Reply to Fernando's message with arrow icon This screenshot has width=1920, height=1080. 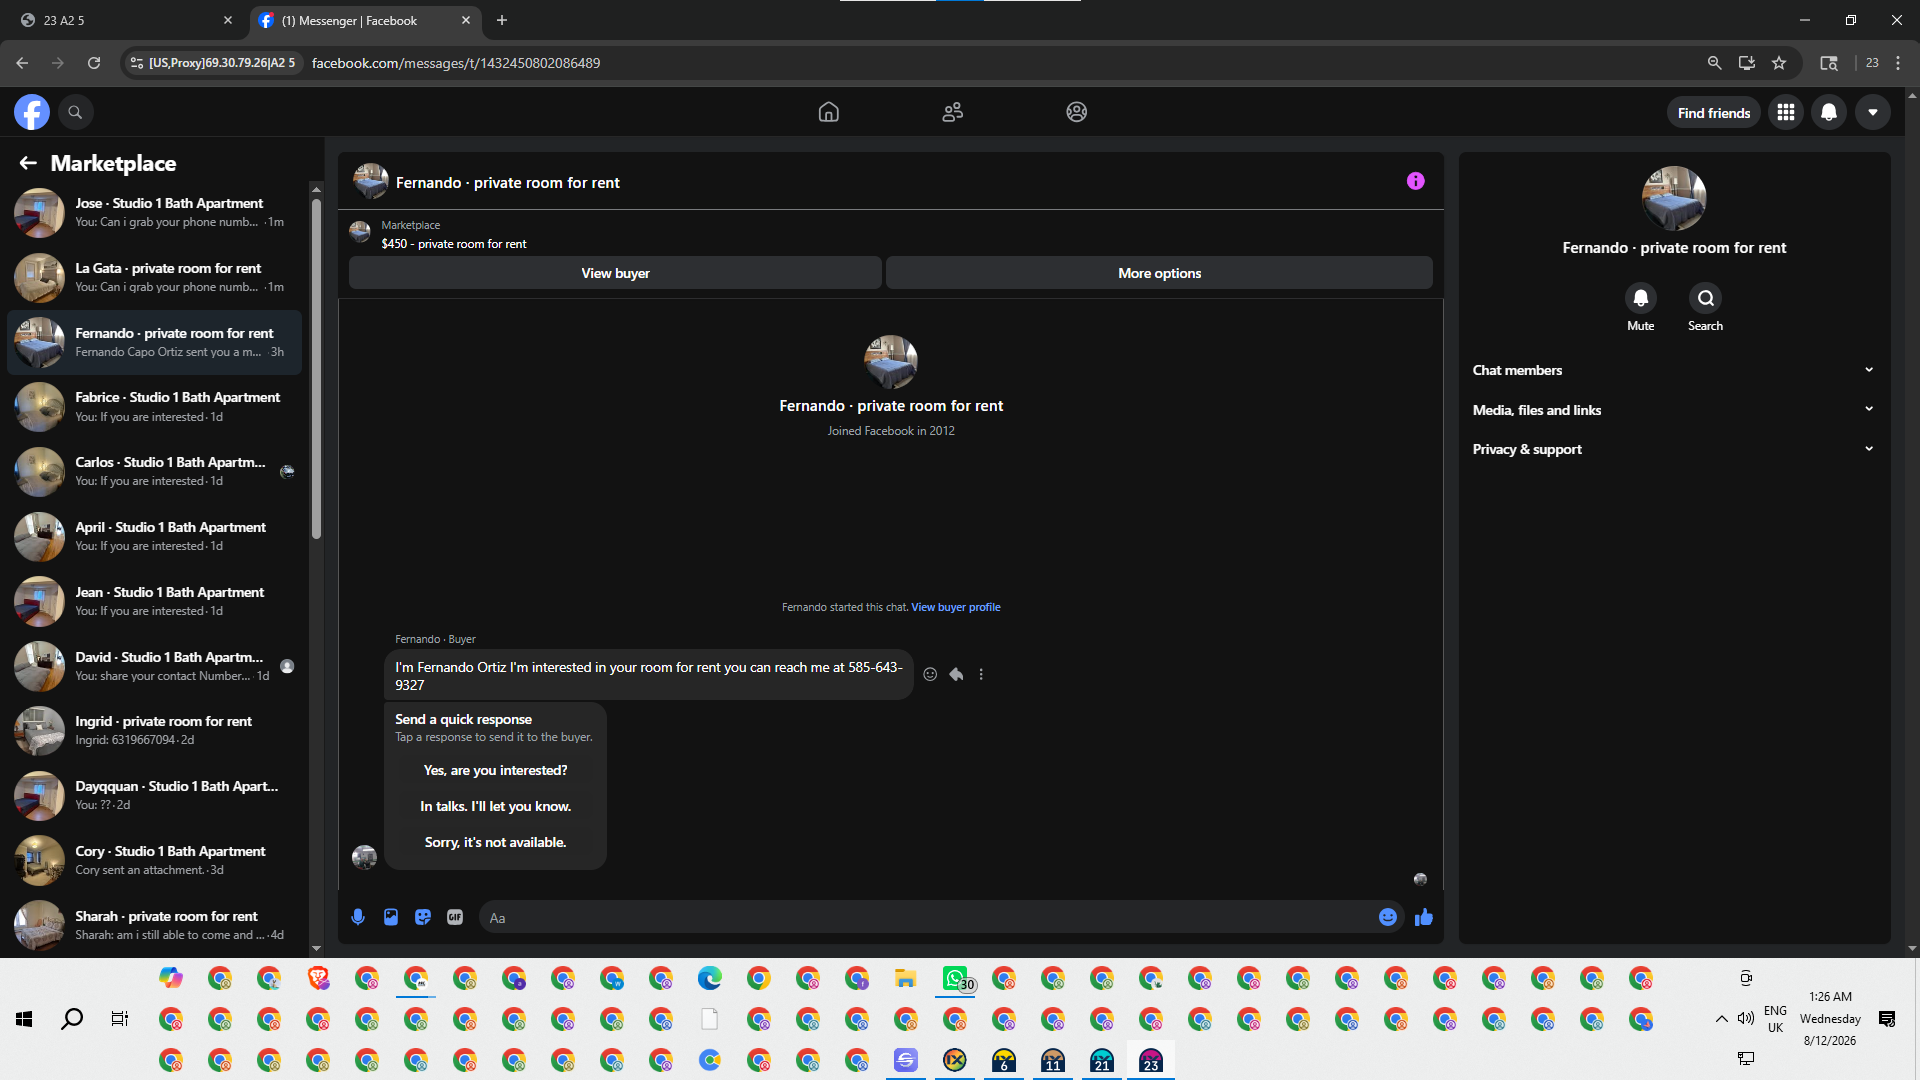pos(956,674)
